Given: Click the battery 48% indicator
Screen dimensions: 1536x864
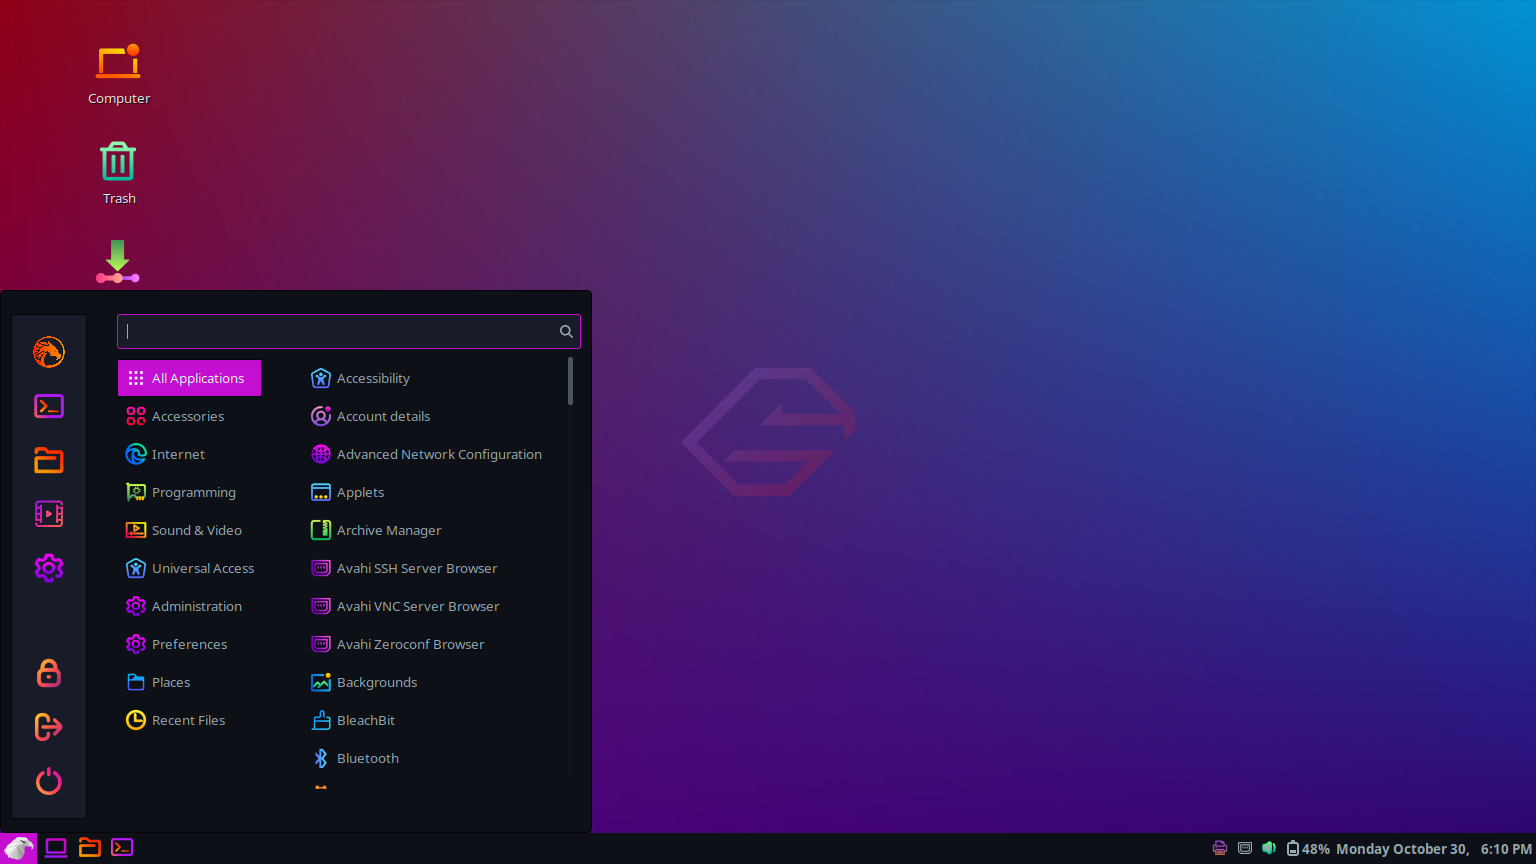Looking at the screenshot, I should point(1308,849).
